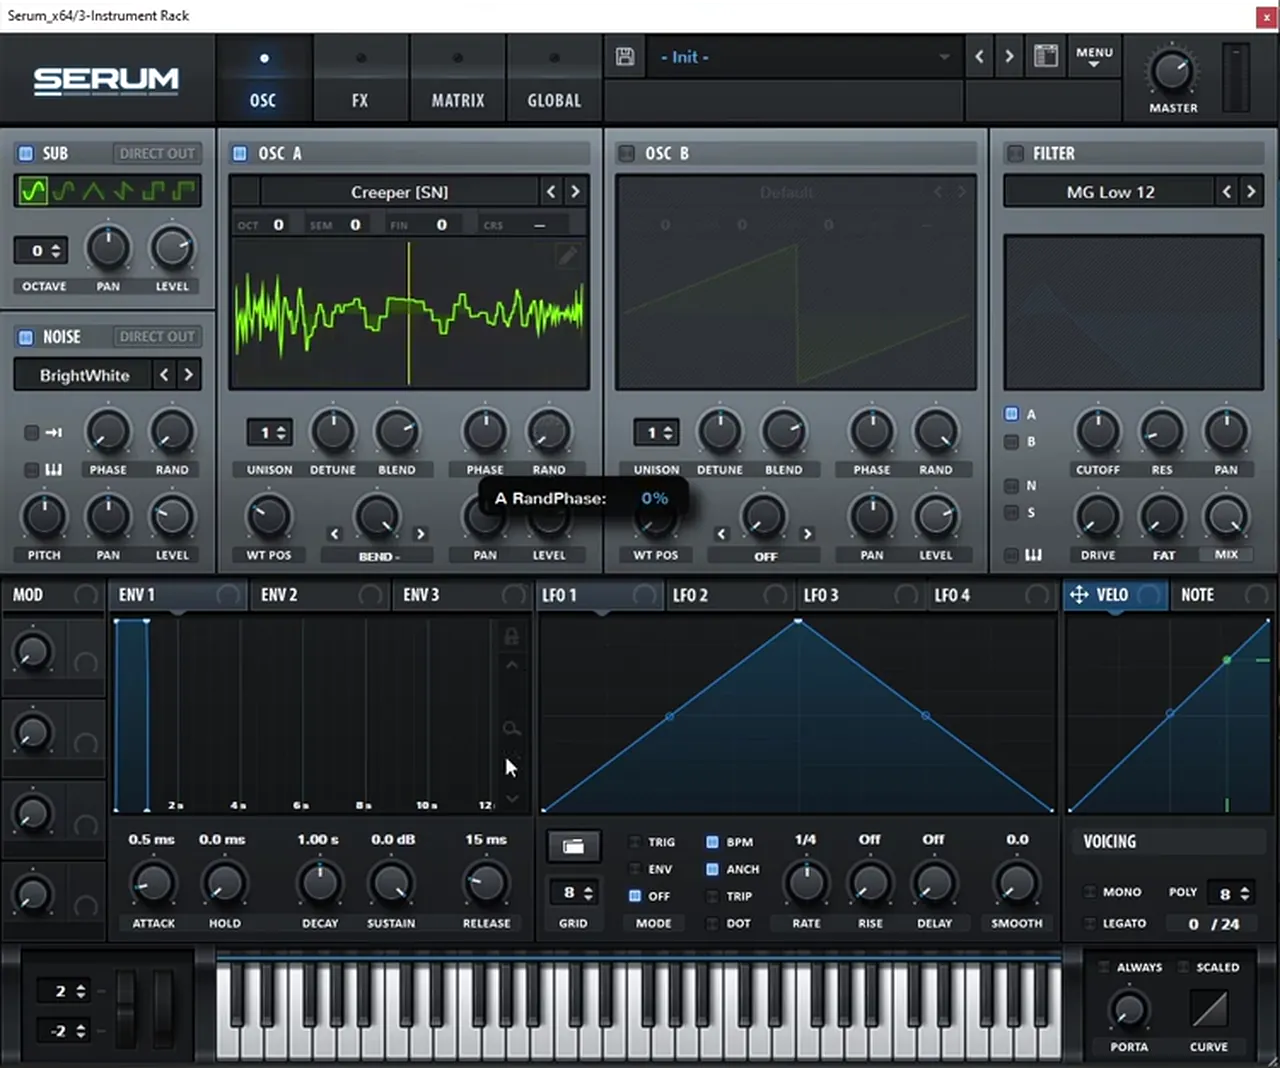Load previous OSC A wavetable before Creeper
Screen dimensions: 1280x1068
[551, 191]
